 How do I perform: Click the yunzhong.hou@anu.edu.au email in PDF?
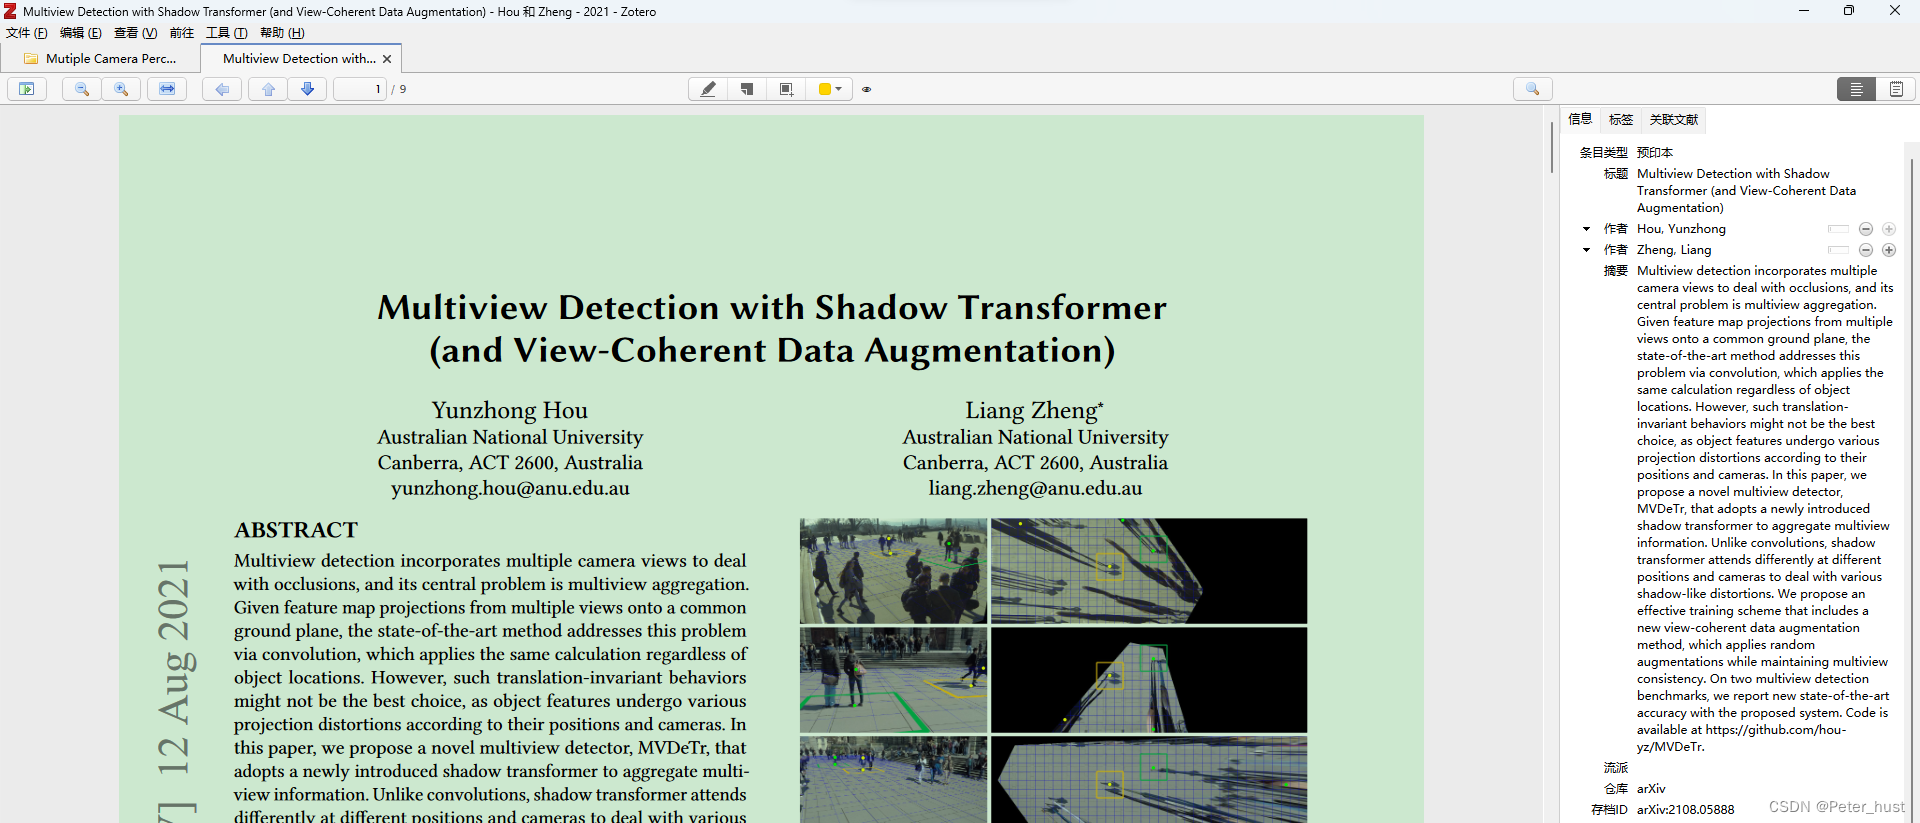click(510, 489)
